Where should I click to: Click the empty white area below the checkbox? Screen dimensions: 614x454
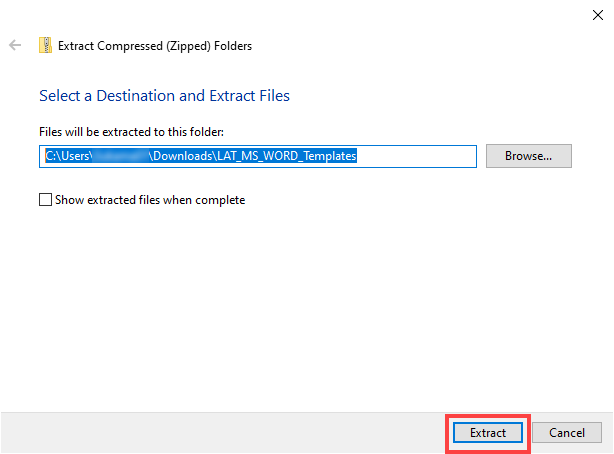point(300,300)
